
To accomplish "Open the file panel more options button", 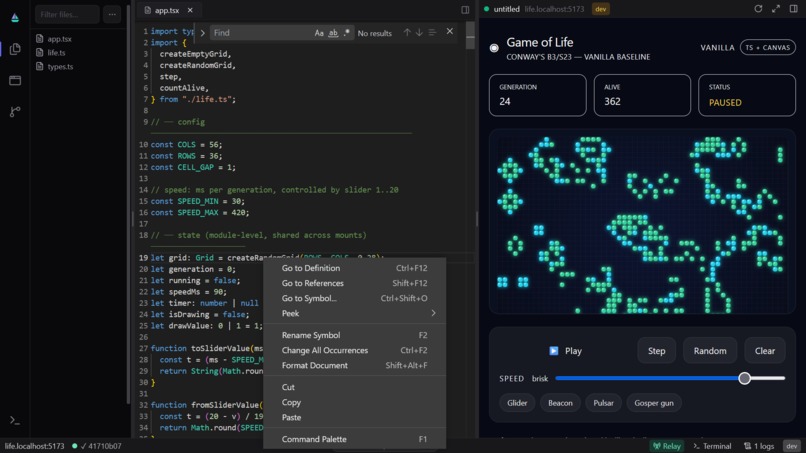I will click(112, 14).
